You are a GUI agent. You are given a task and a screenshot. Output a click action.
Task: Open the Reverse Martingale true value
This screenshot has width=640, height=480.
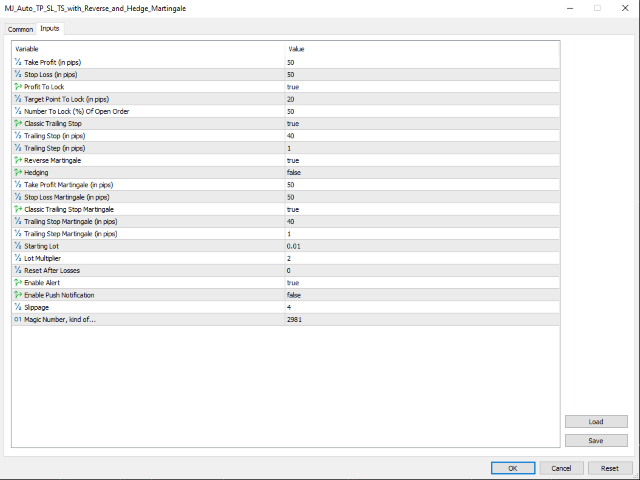[x=293, y=160]
